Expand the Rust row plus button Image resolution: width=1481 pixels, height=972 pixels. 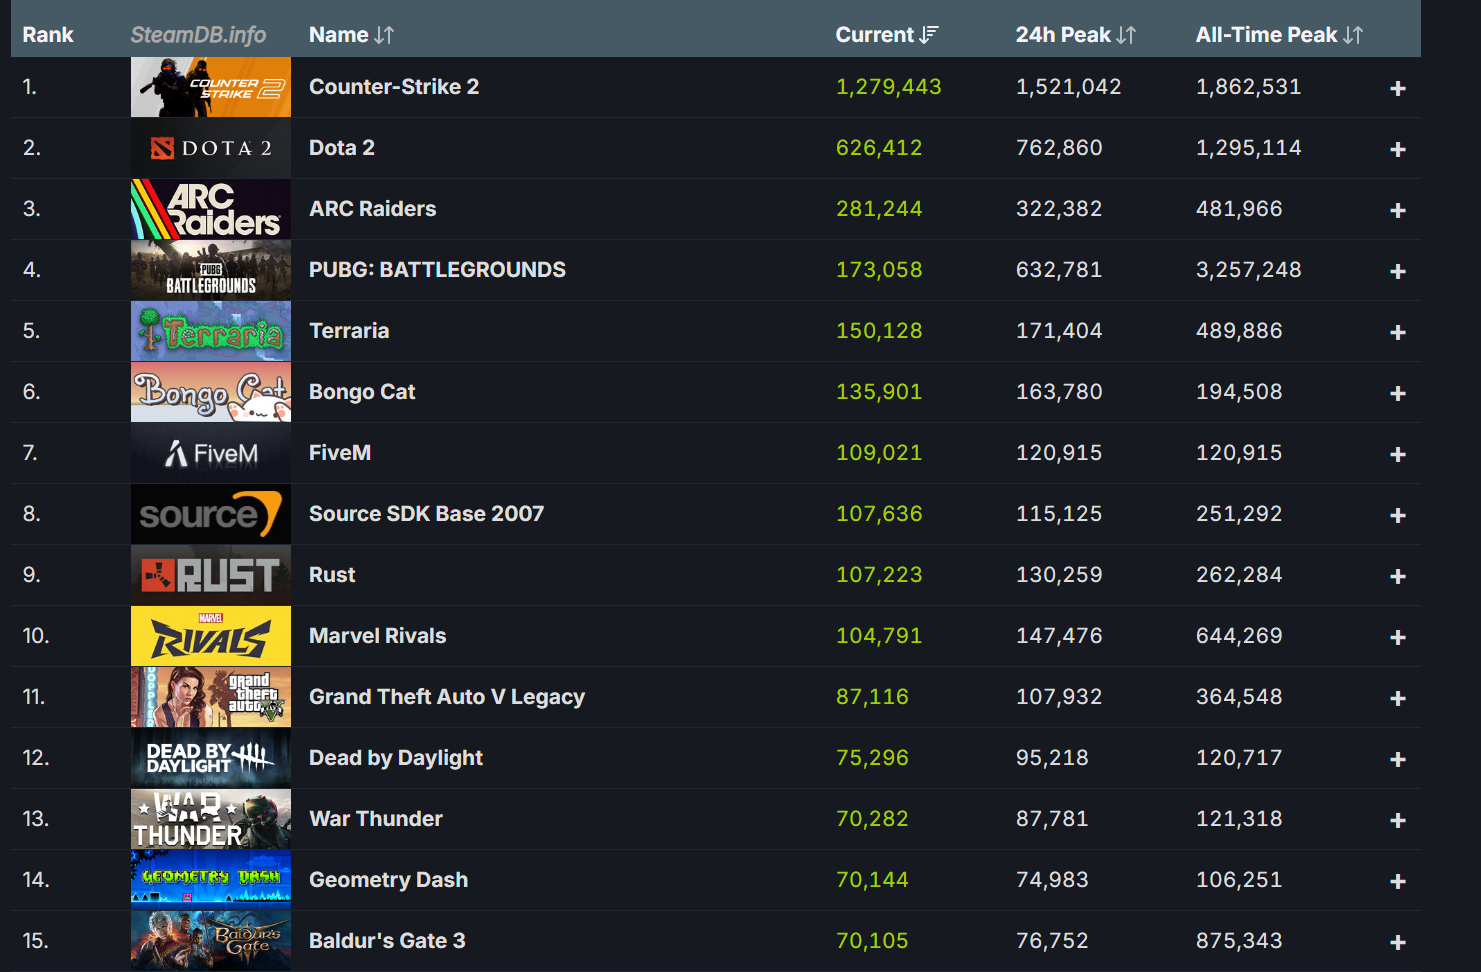click(1397, 577)
